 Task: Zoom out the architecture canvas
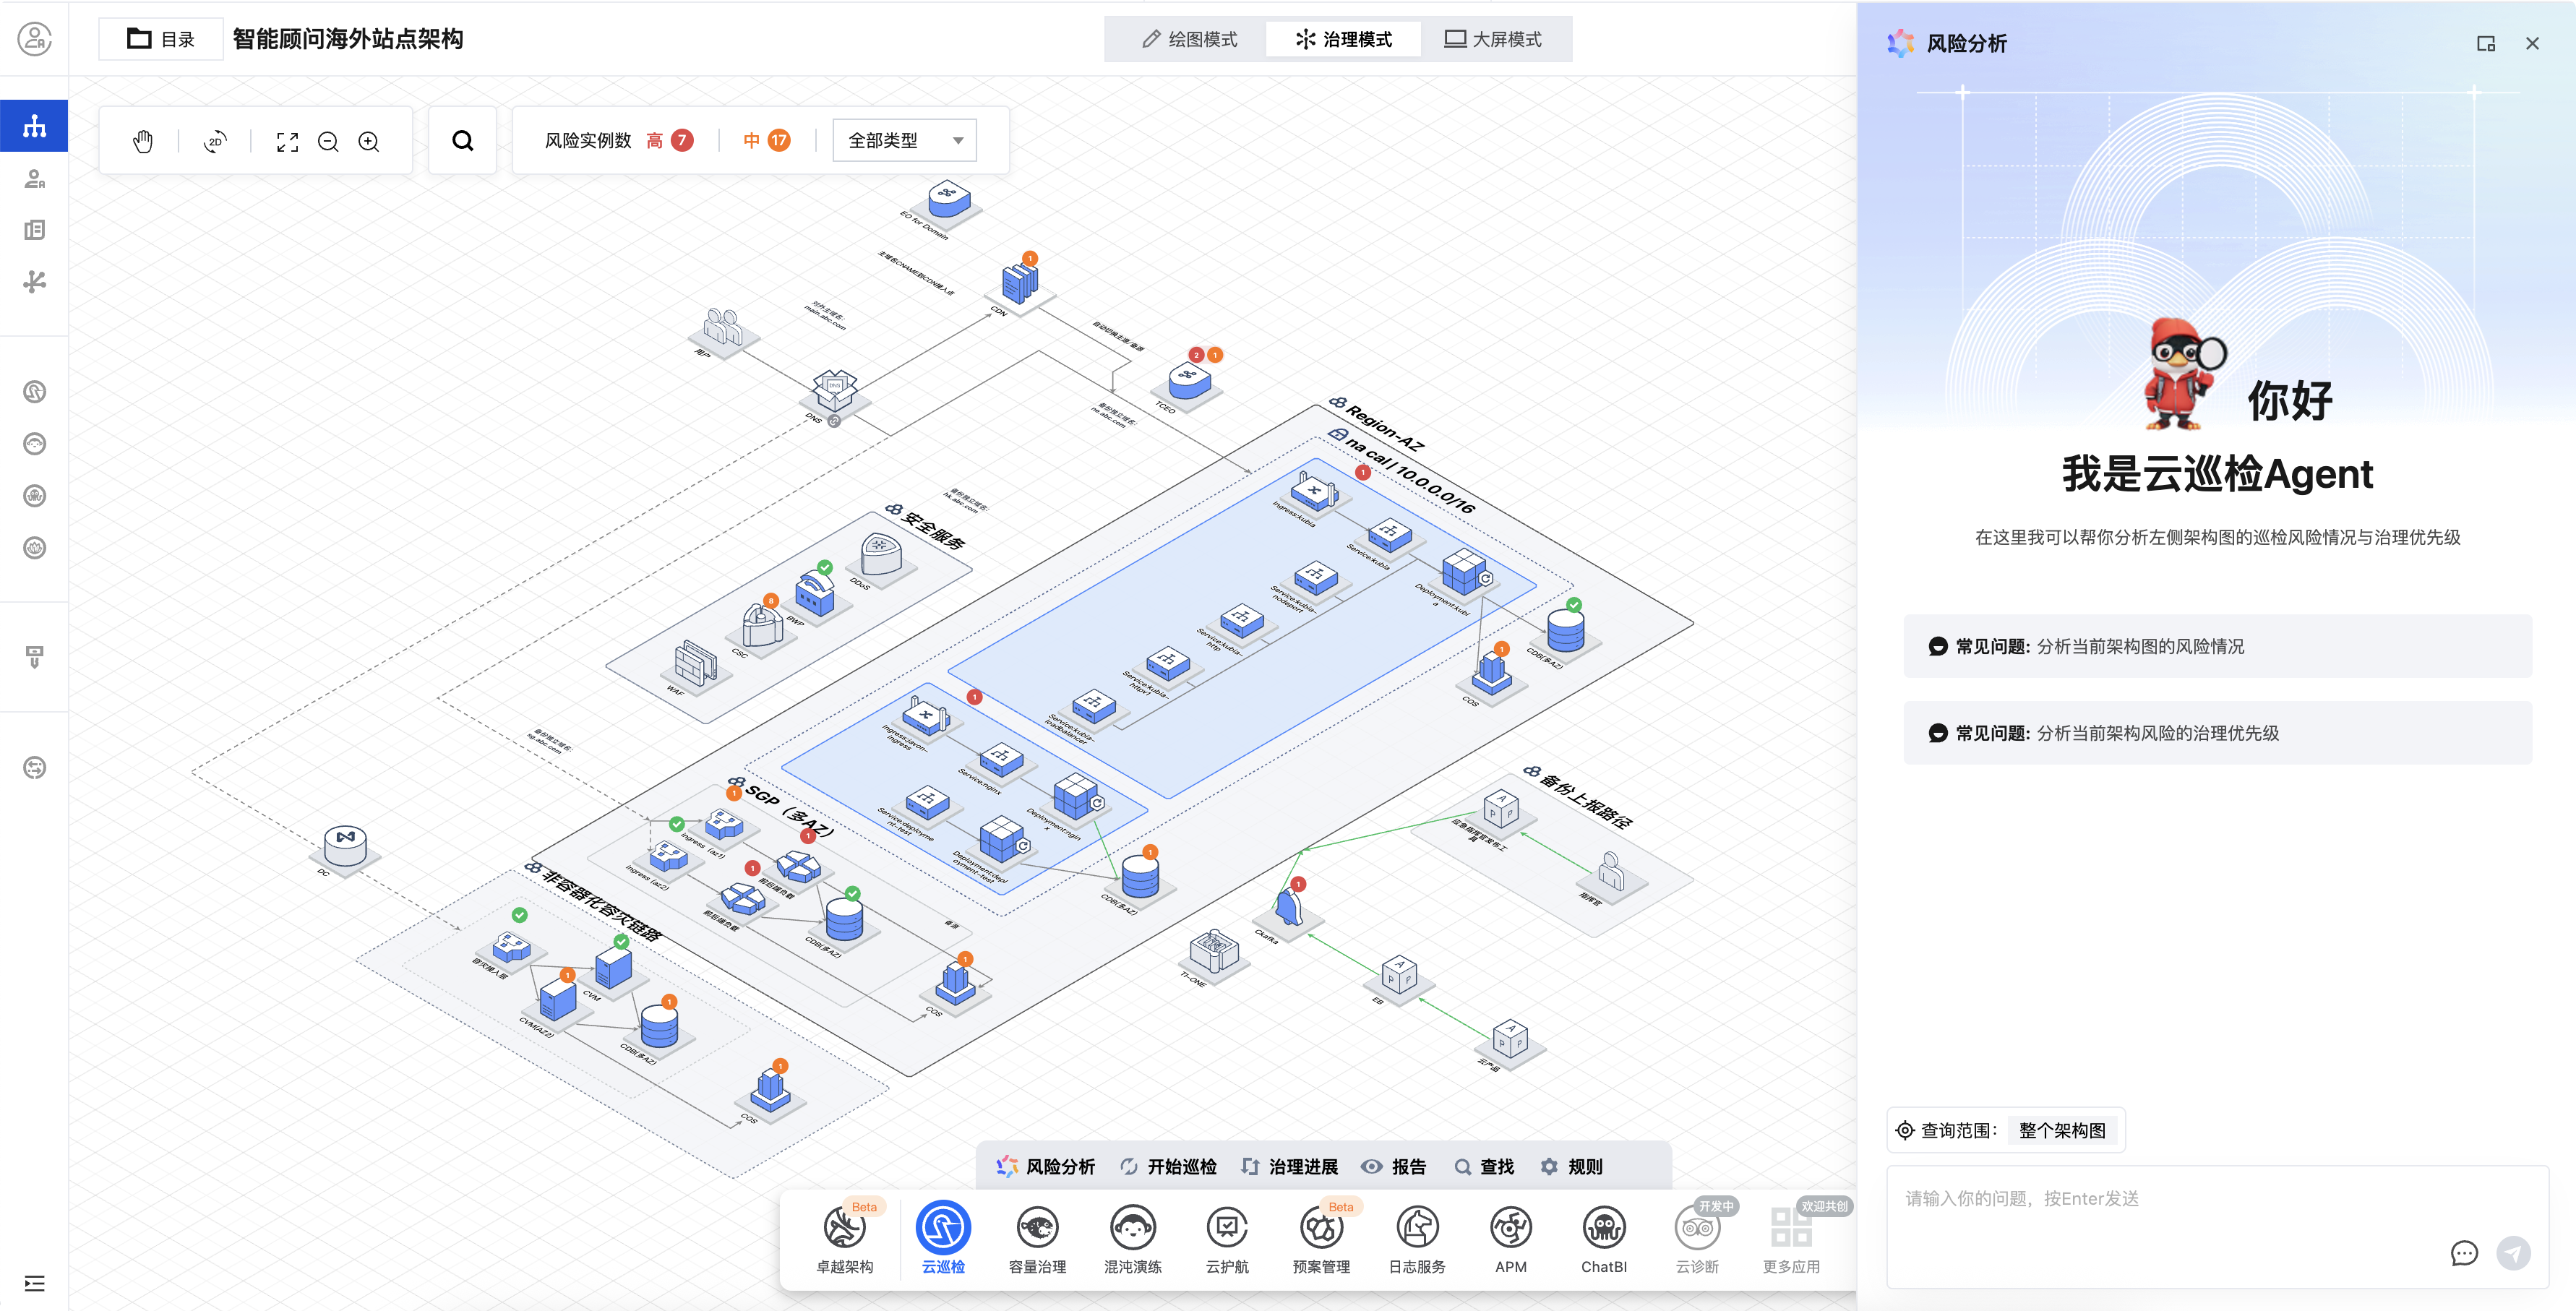tap(328, 141)
